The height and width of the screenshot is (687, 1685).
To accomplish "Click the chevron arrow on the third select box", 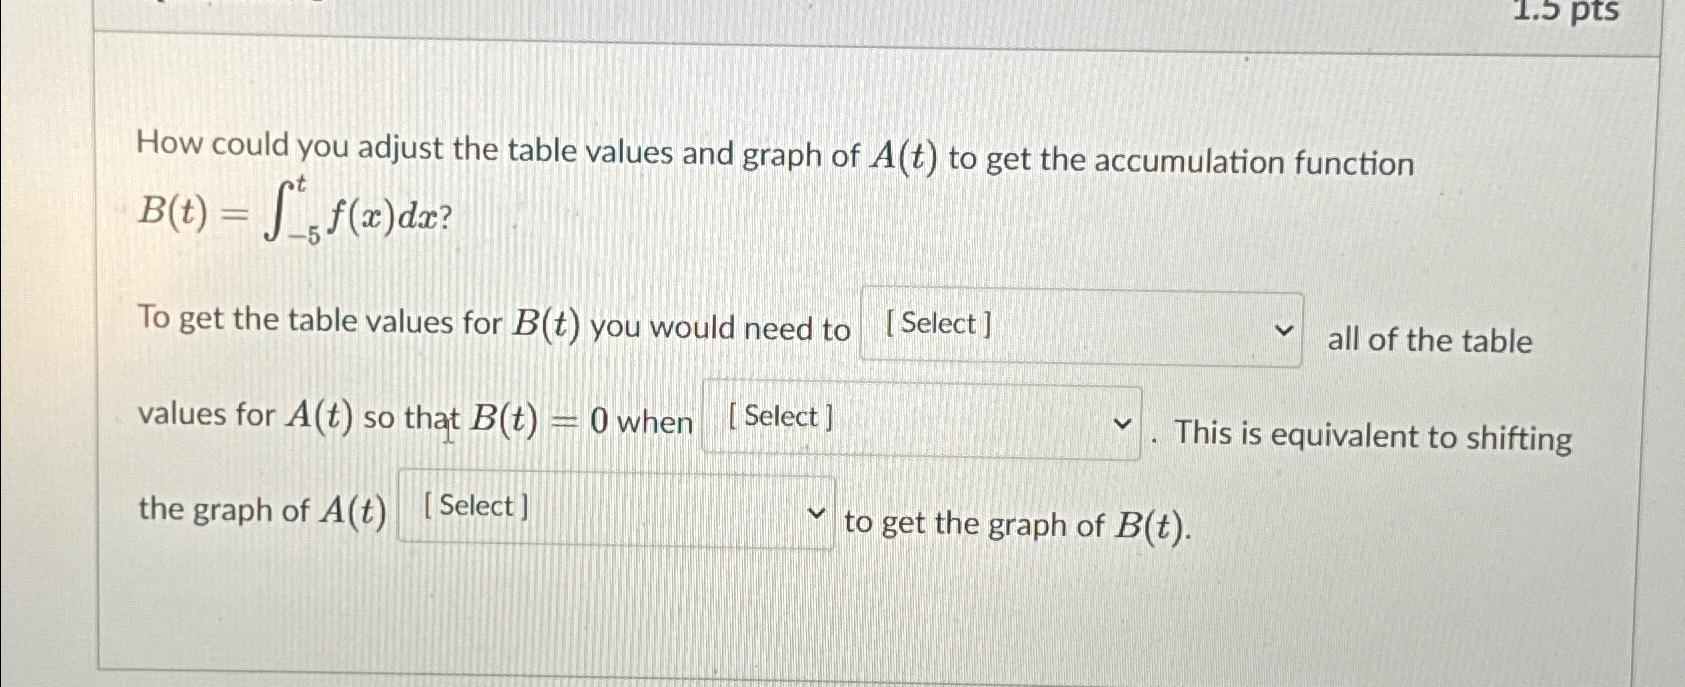I will coord(817,511).
